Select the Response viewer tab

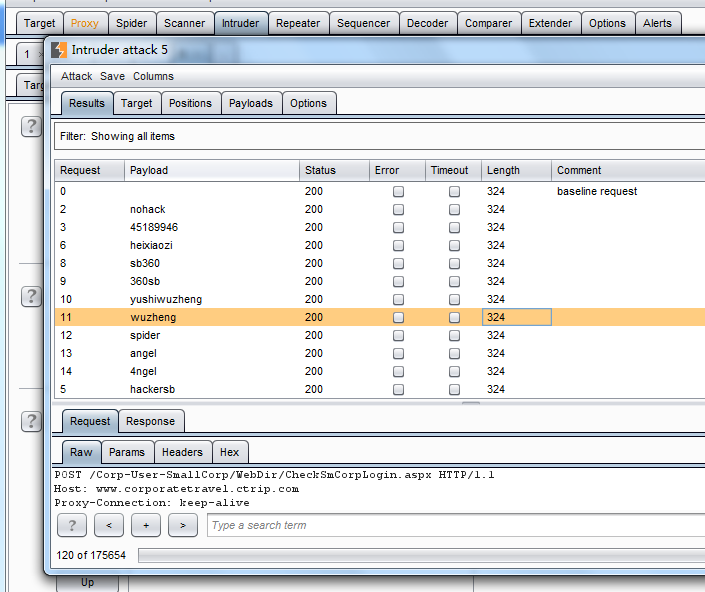[x=151, y=421]
